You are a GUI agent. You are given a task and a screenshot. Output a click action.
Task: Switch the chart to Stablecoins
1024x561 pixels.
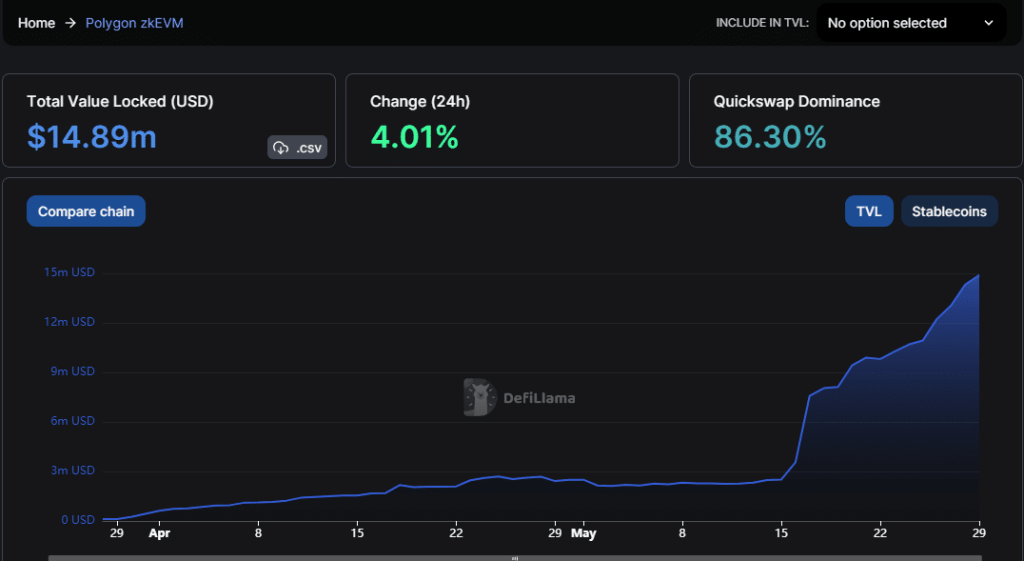pyautogui.click(x=949, y=211)
